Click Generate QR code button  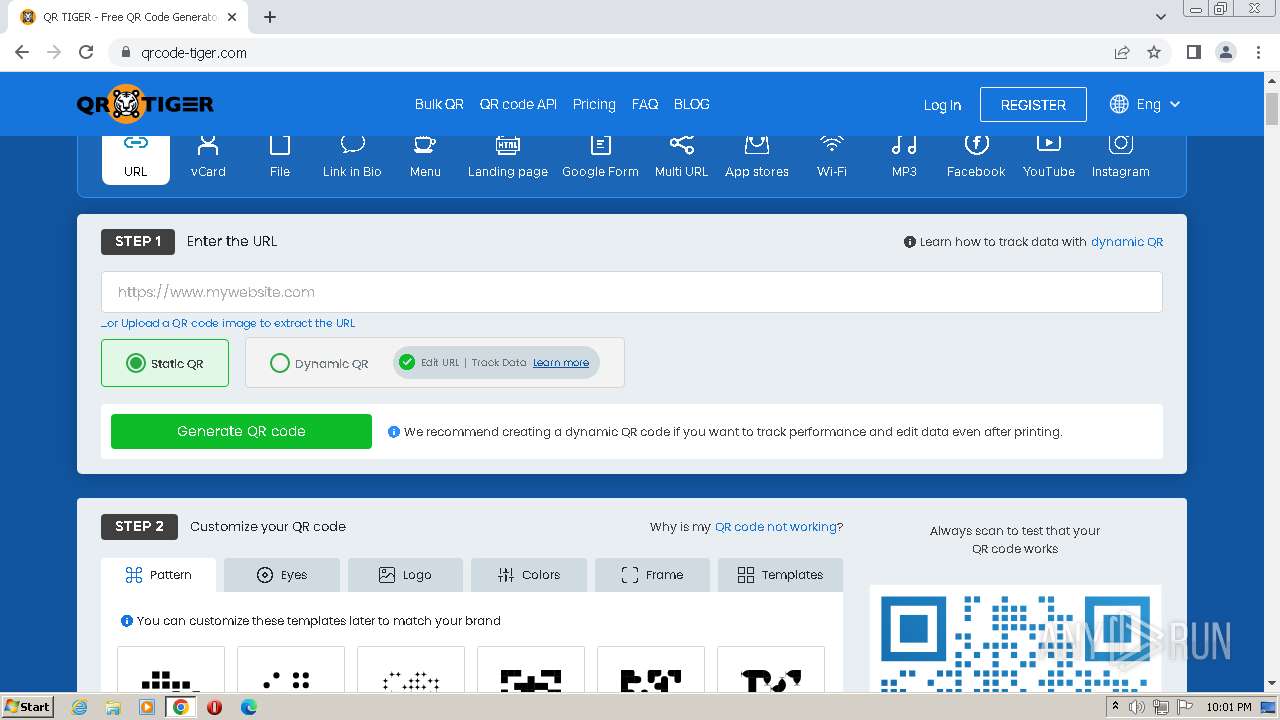click(x=241, y=431)
